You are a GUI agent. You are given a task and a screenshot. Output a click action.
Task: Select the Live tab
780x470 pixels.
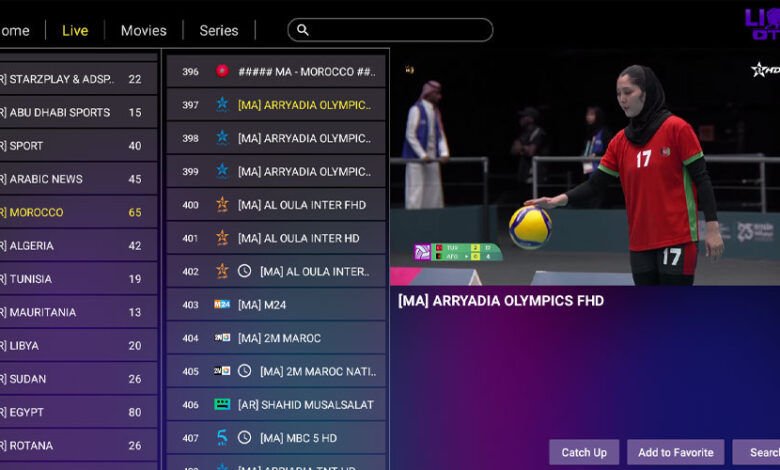(x=75, y=30)
